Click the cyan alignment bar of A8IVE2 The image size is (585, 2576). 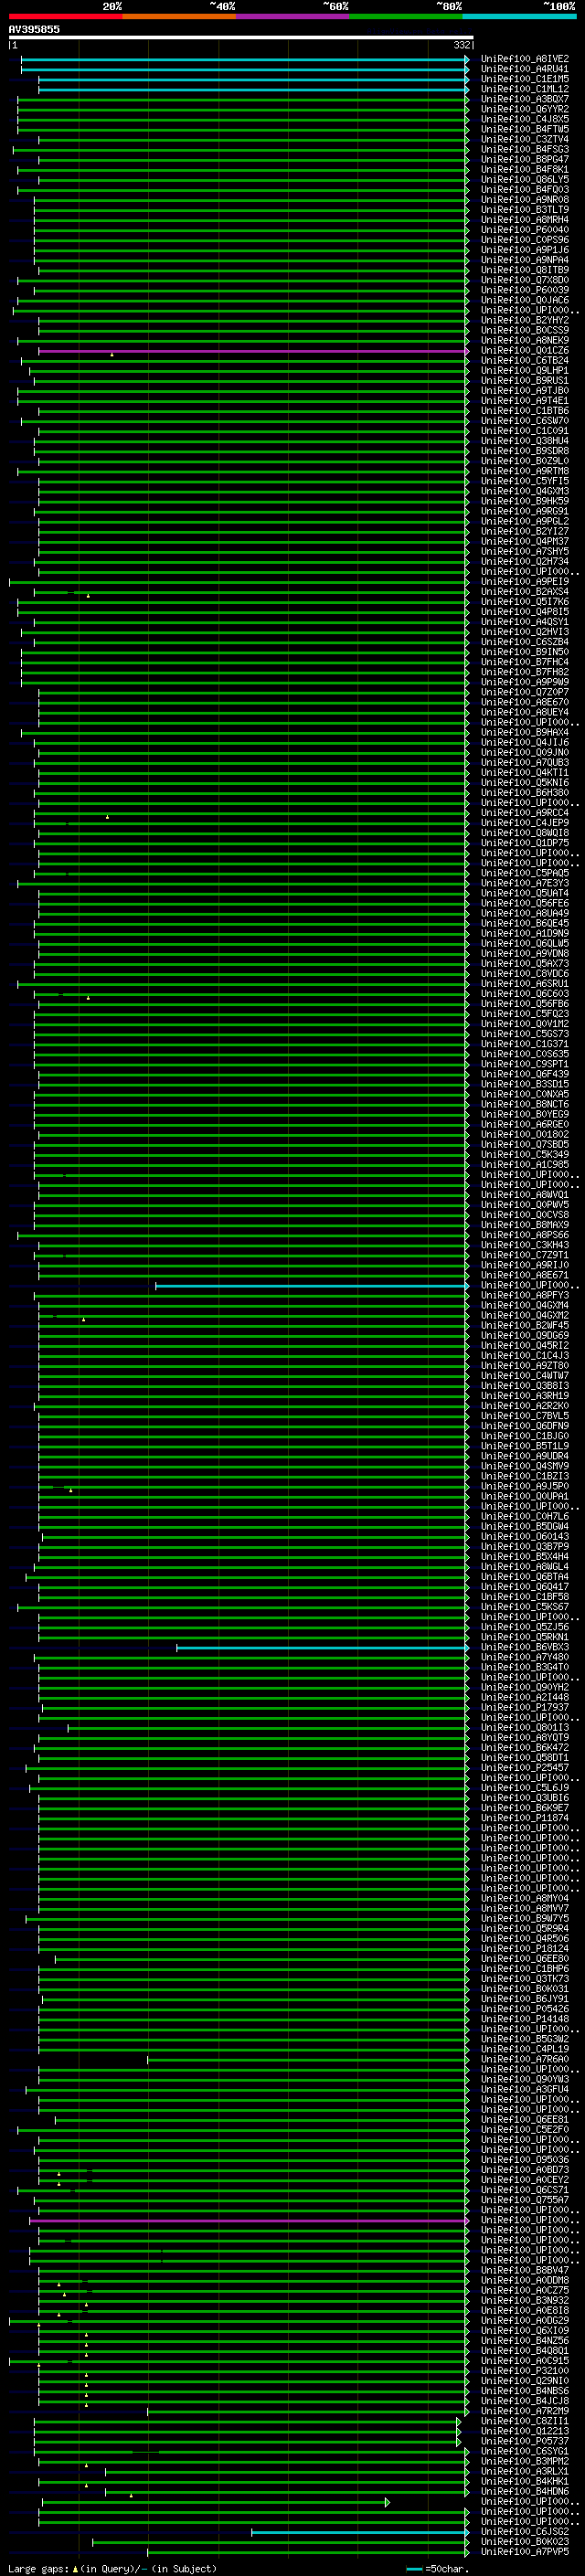pos(245,59)
